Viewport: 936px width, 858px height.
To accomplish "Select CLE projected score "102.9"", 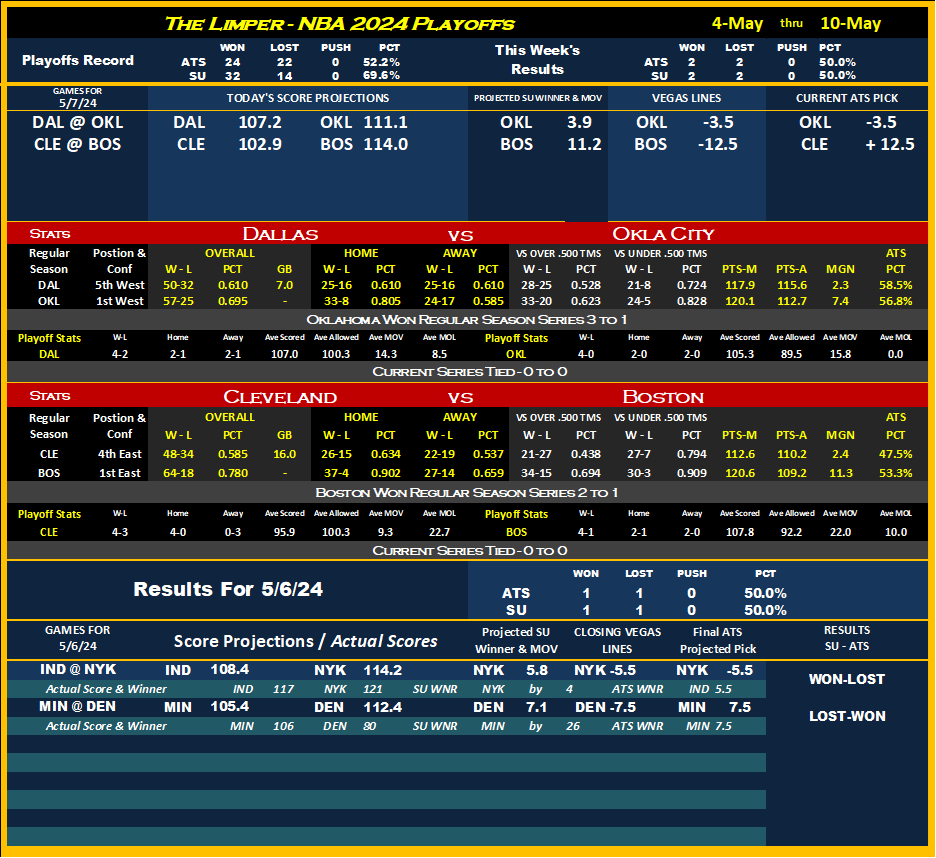I will pyautogui.click(x=260, y=144).
